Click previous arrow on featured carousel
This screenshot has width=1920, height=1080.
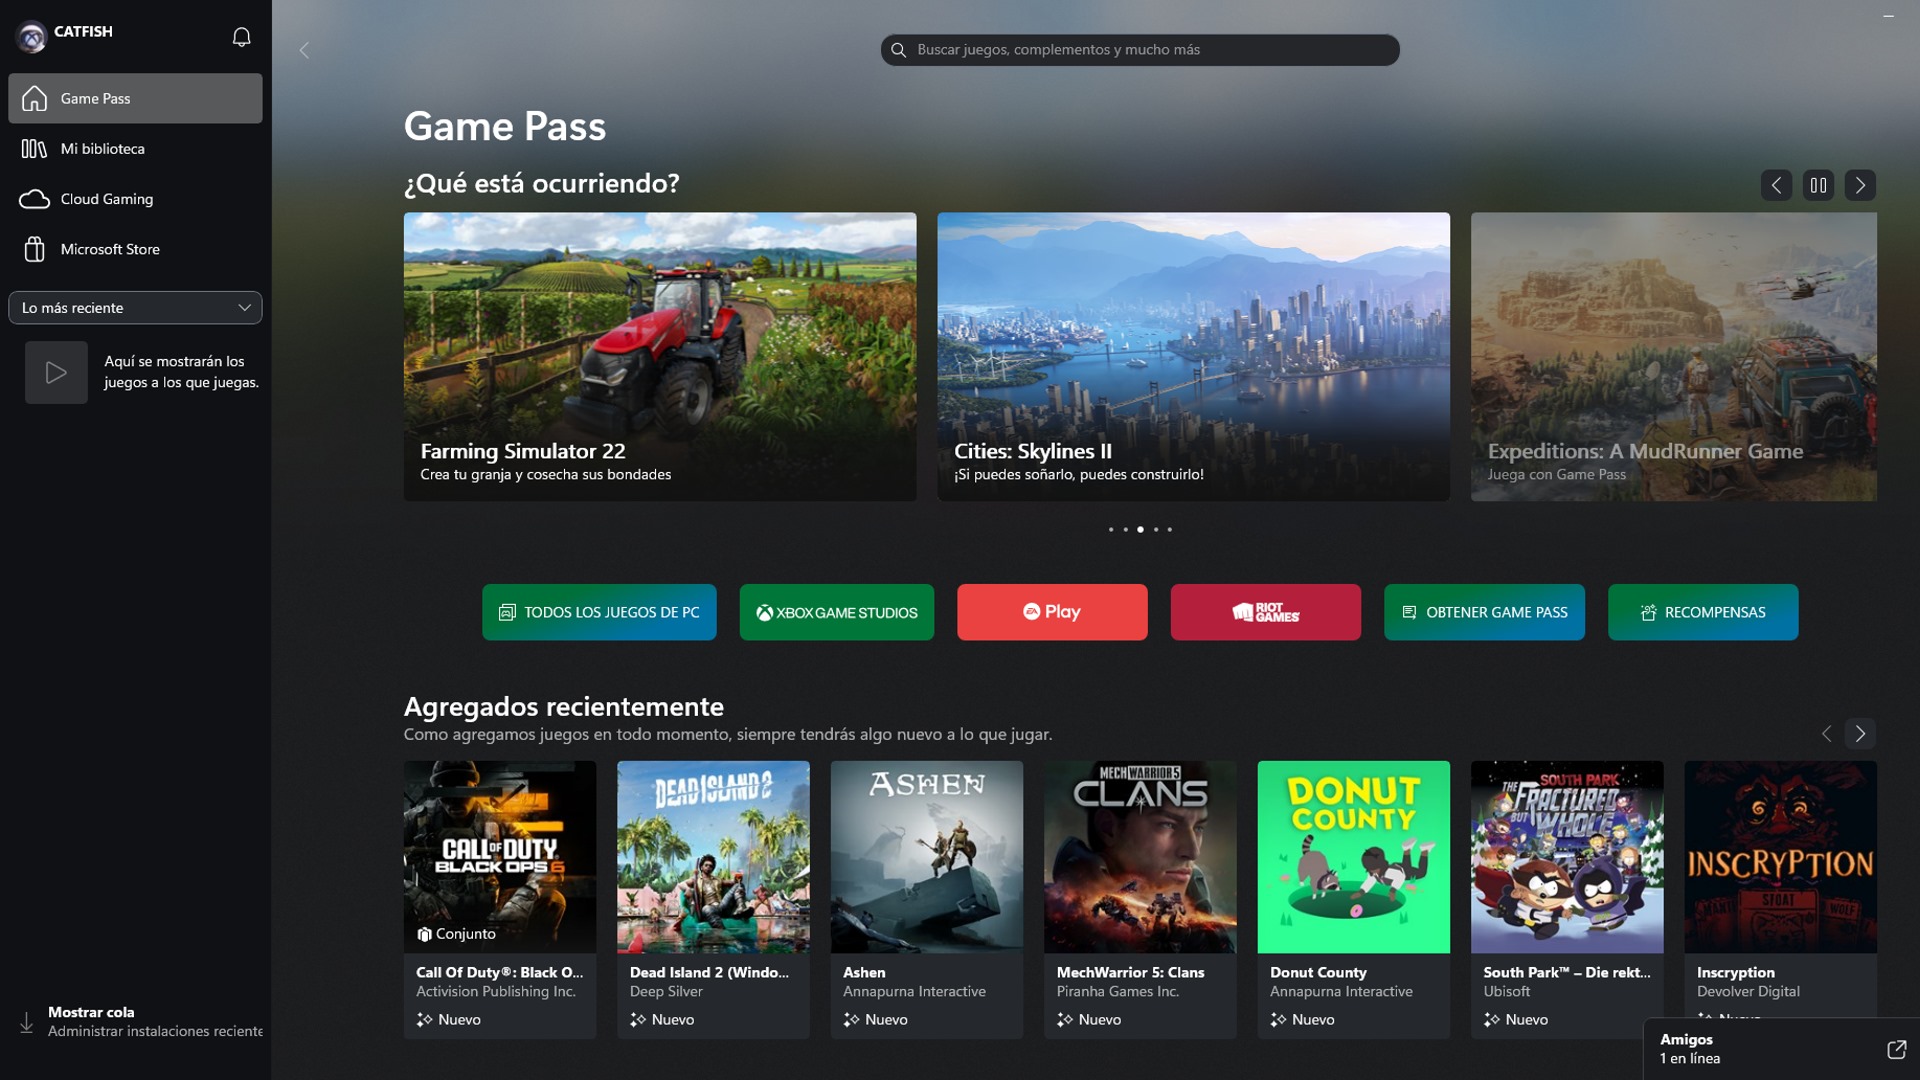click(1775, 185)
